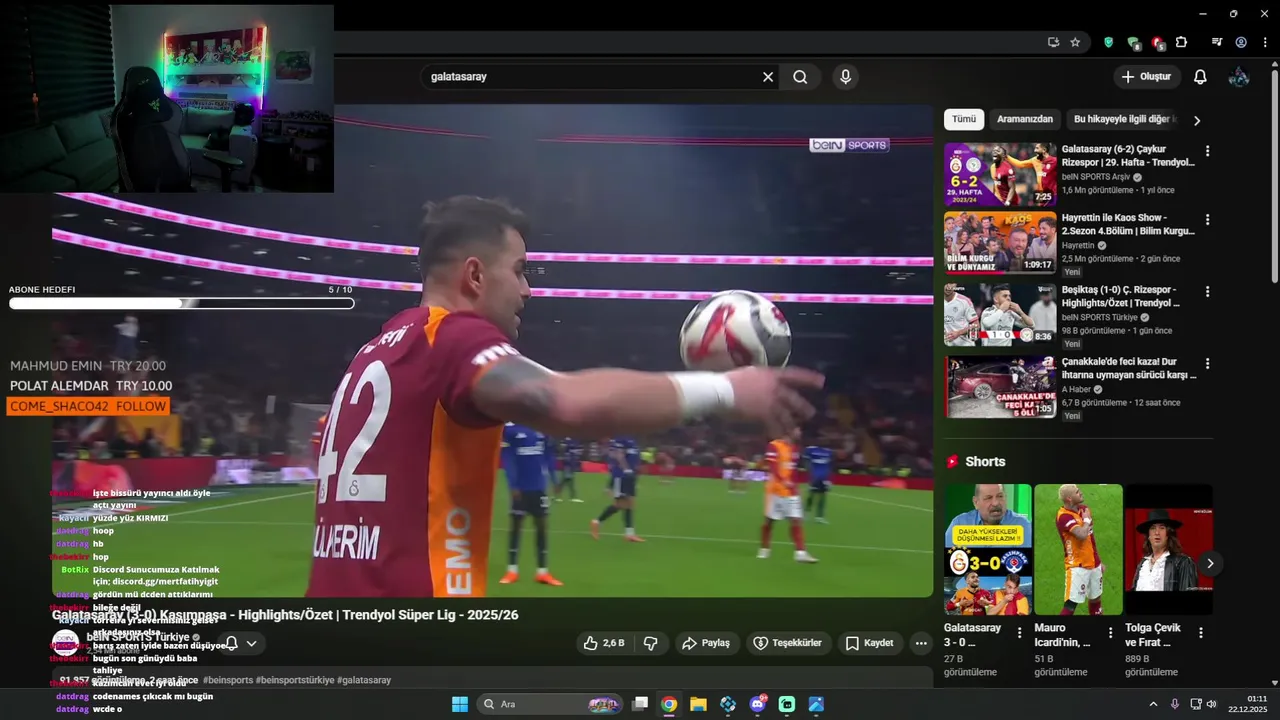Click the Teşekkürler thanks button

787,643
